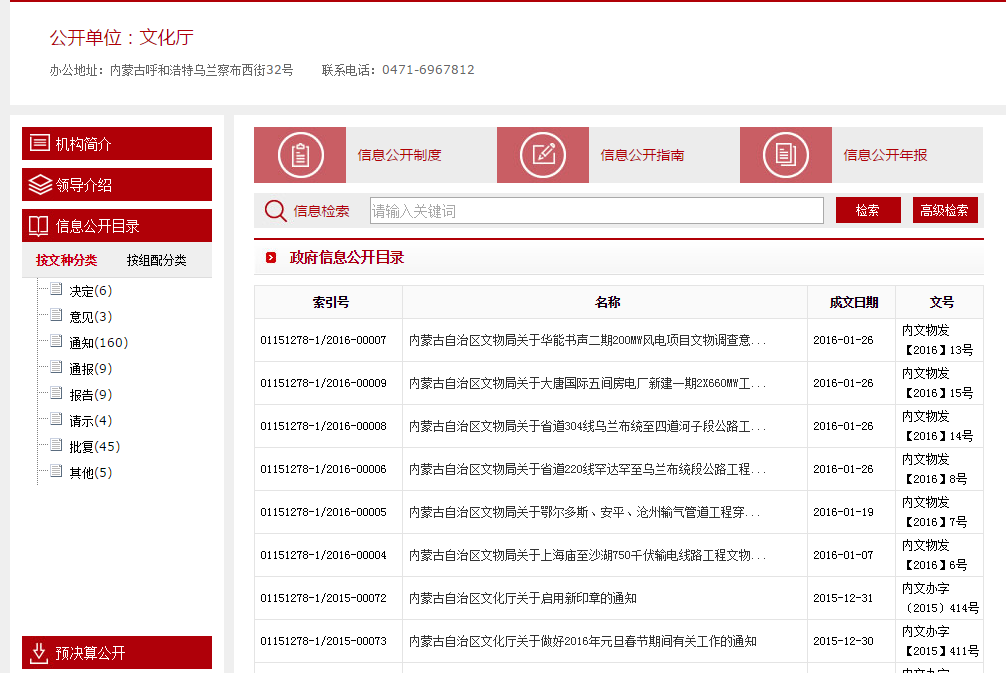Open the 信息公开指南 link
1006x673 pixels.
pos(642,155)
